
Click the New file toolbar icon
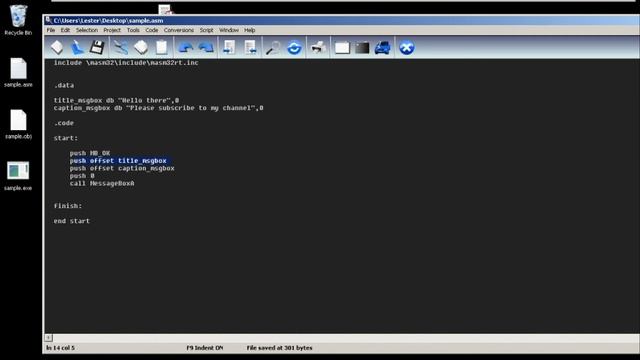pos(57,47)
